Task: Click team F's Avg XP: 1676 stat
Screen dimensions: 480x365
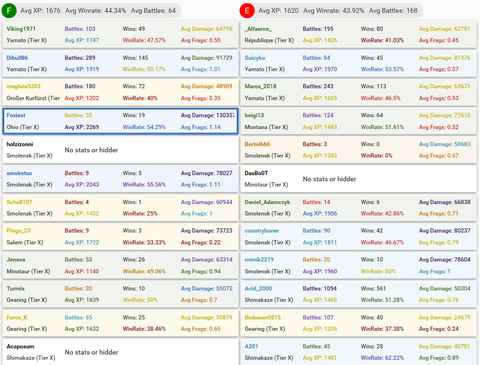Action: (x=40, y=11)
